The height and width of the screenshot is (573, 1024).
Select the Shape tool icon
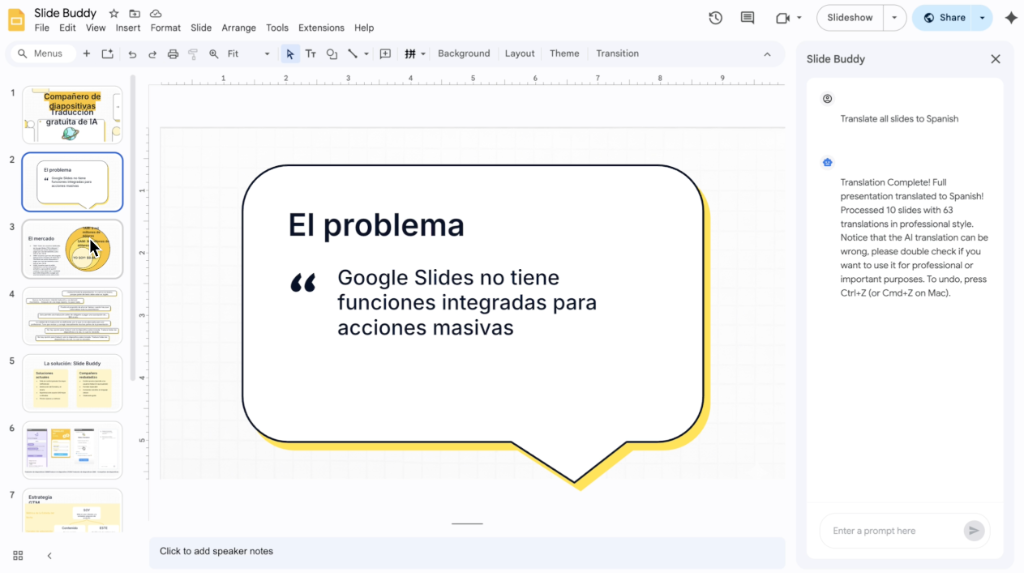(332, 54)
